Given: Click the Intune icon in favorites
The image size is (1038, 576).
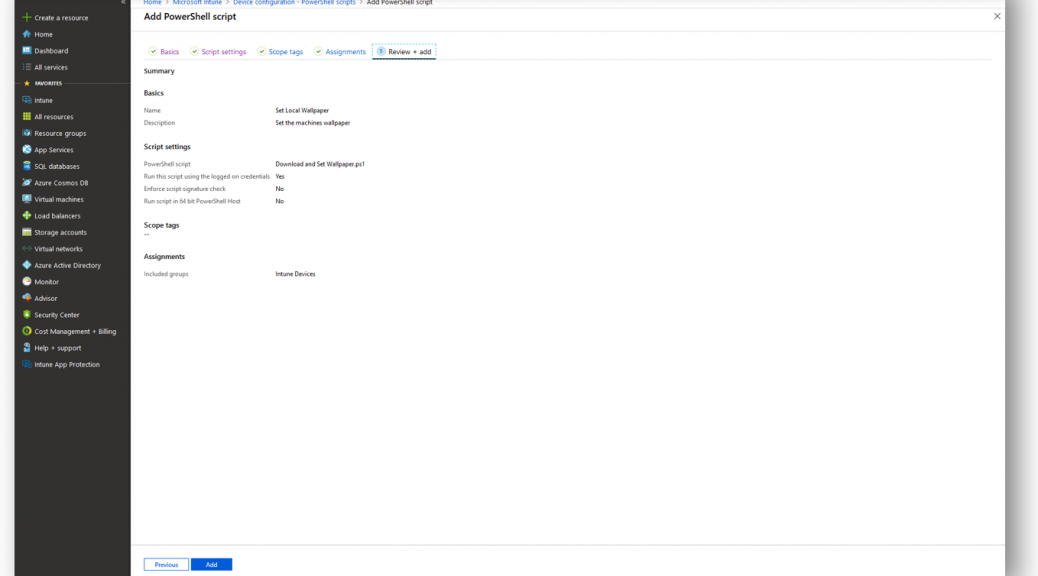Looking at the screenshot, I should [26, 100].
